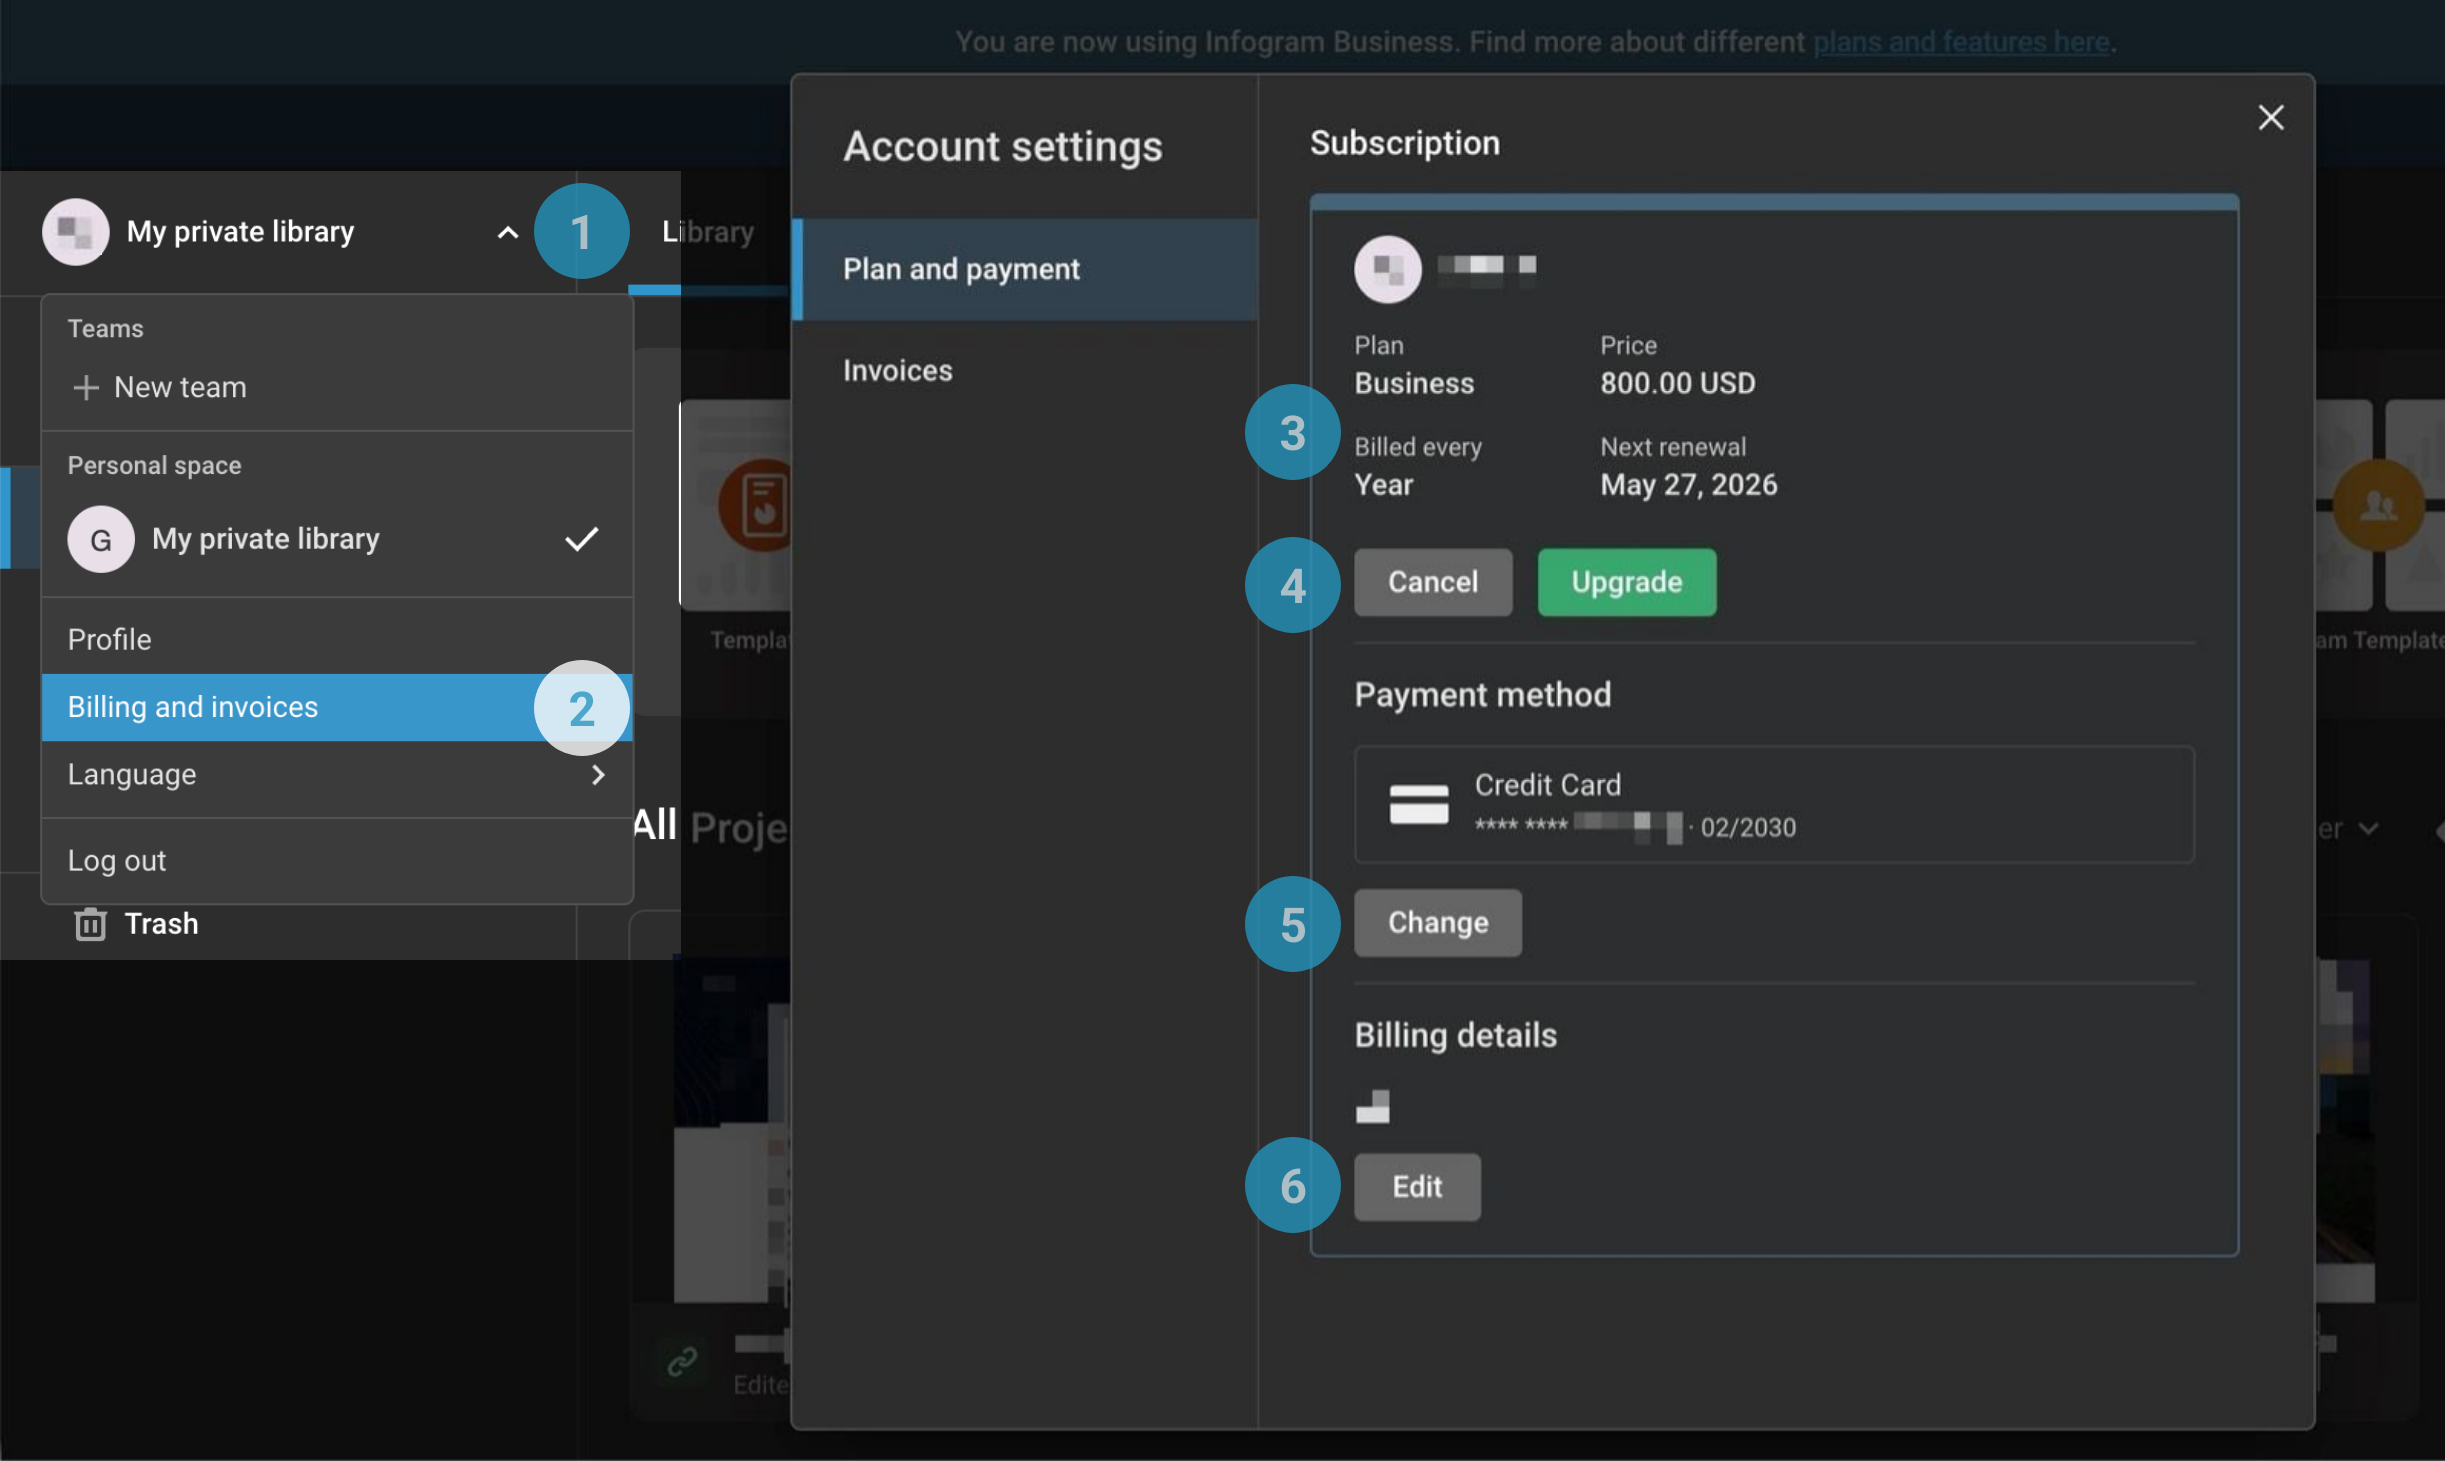Open the sort order dropdown near the right edge
The height and width of the screenshot is (1461, 2445).
pos(2366,827)
